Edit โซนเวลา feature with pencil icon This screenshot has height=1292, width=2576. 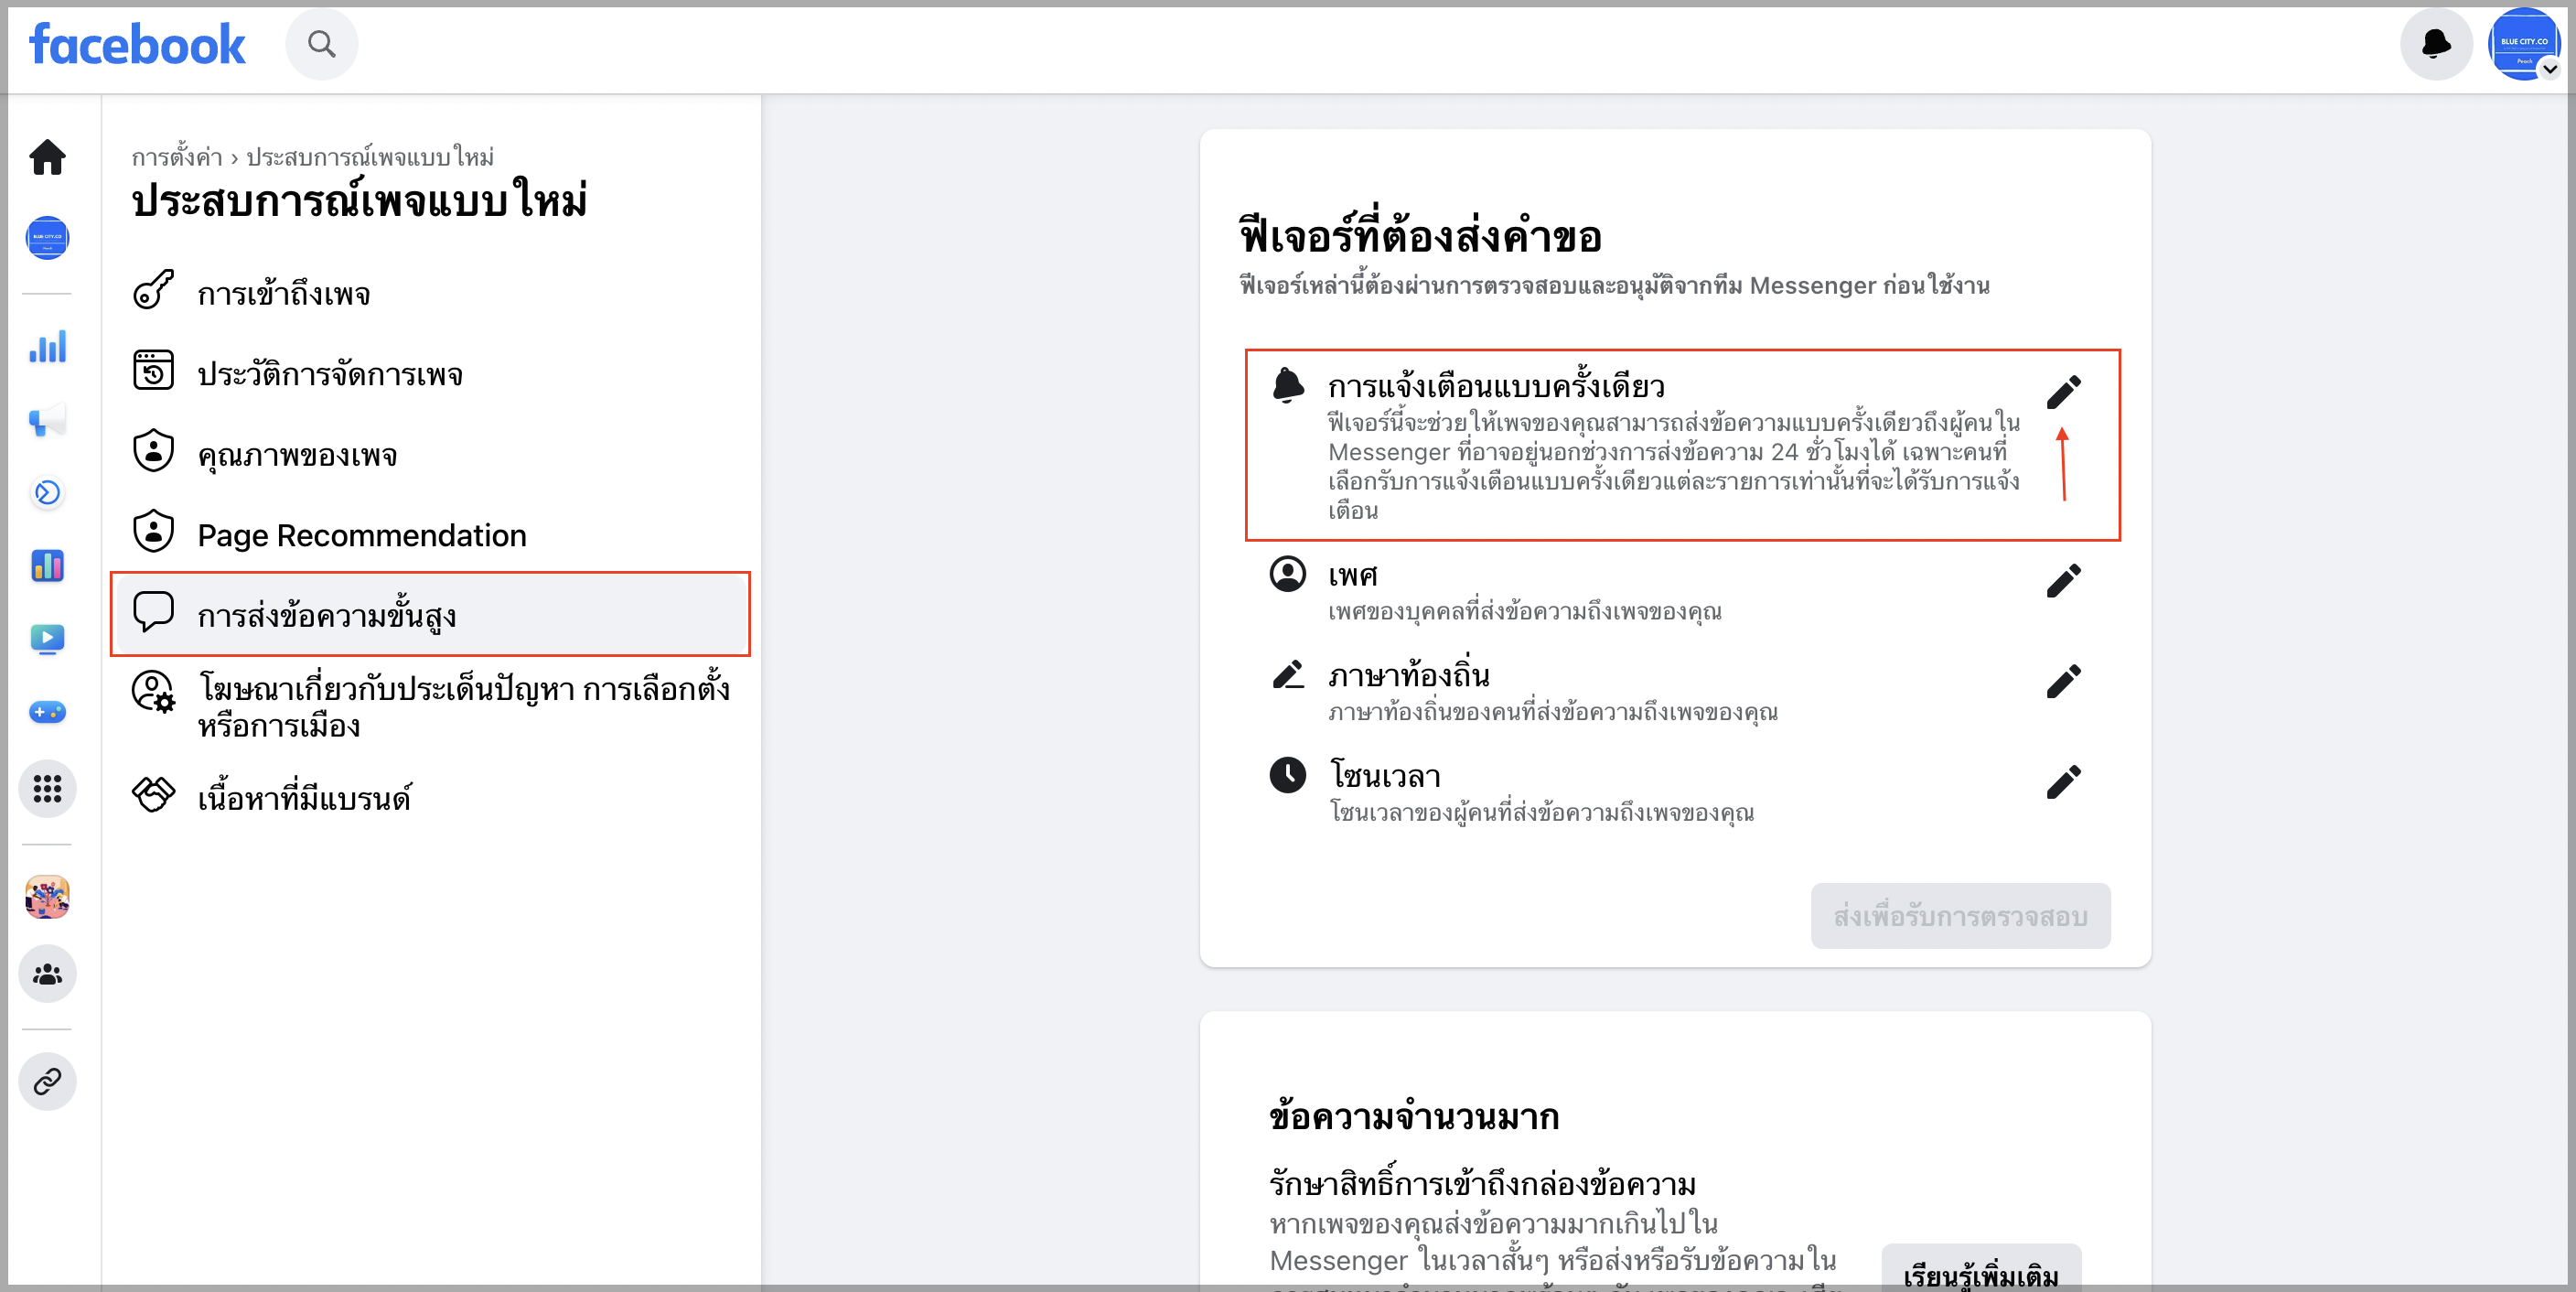pyautogui.click(x=2063, y=782)
